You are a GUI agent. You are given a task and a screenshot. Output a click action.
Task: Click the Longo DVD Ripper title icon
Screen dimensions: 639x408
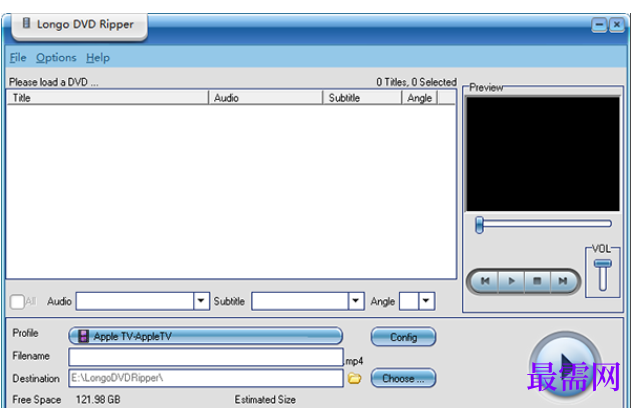(26, 23)
